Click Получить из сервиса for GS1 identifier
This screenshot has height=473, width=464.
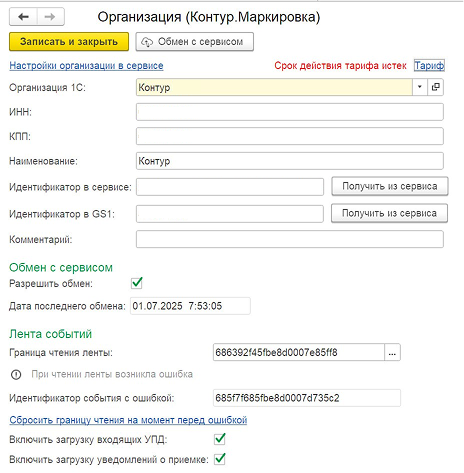389,213
